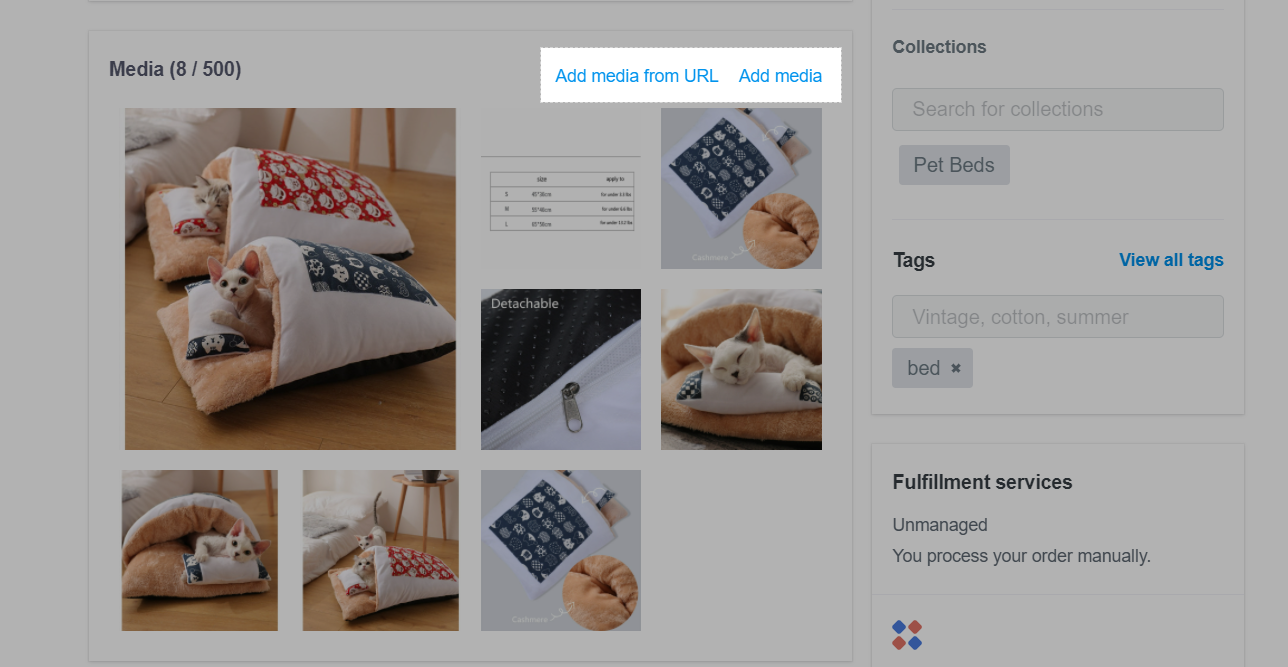Select the Pet Beds collection chip
The image size is (1288, 667).
954,165
